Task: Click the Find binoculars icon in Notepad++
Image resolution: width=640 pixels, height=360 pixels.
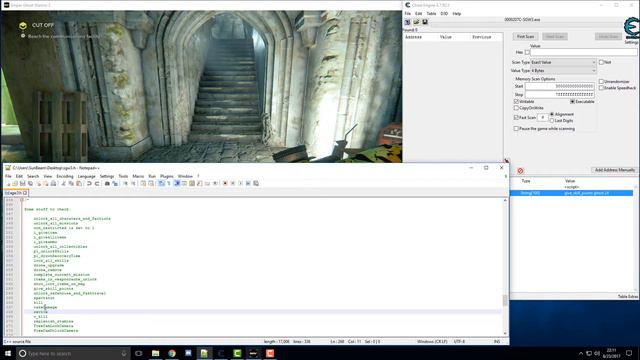Action: (x=107, y=184)
